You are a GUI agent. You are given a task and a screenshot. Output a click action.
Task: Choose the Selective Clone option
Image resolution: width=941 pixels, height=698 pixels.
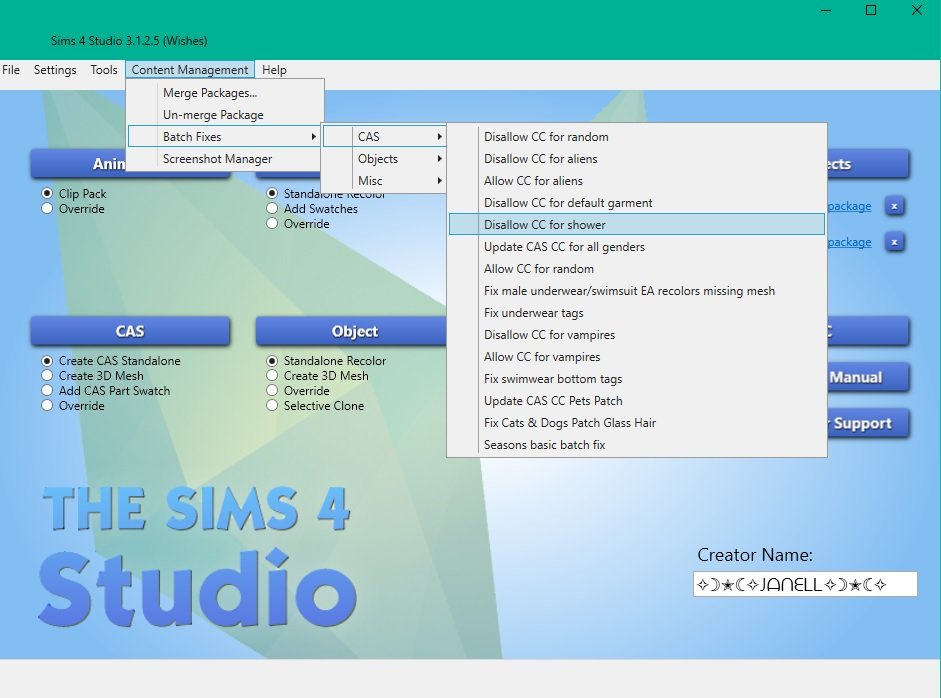point(272,406)
